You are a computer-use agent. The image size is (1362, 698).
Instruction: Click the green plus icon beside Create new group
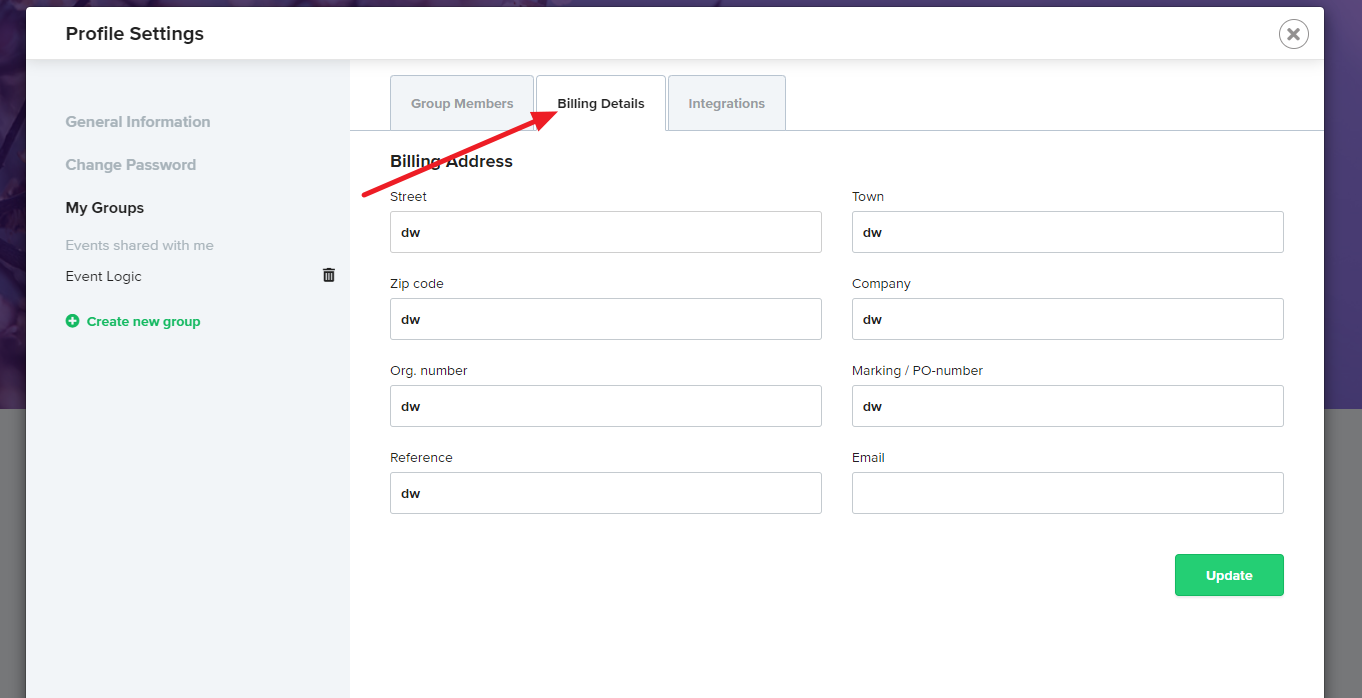[72, 321]
